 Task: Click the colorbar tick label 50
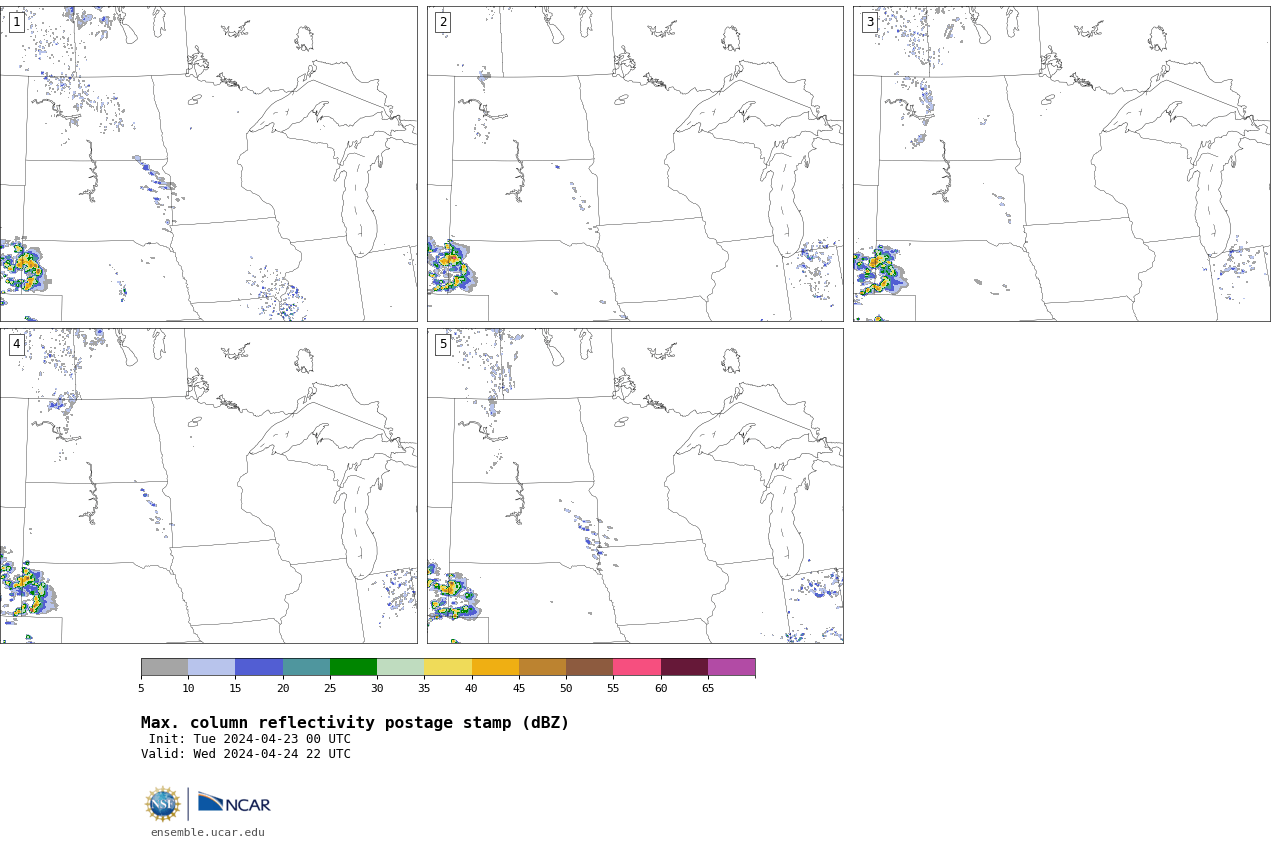(566, 688)
